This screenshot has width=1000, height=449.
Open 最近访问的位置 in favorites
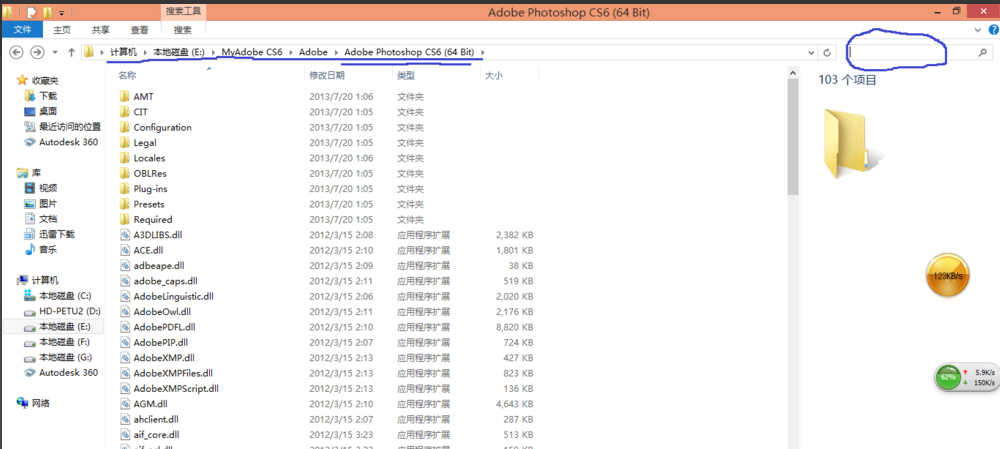pyautogui.click(x=62, y=126)
